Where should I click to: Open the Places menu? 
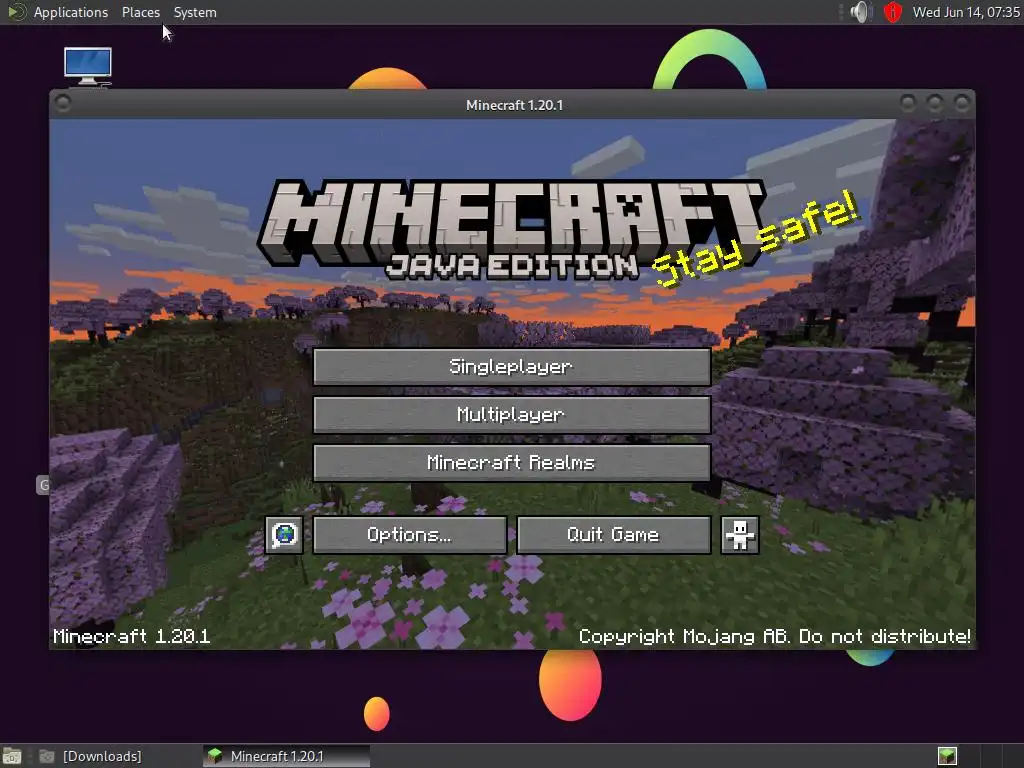point(141,12)
